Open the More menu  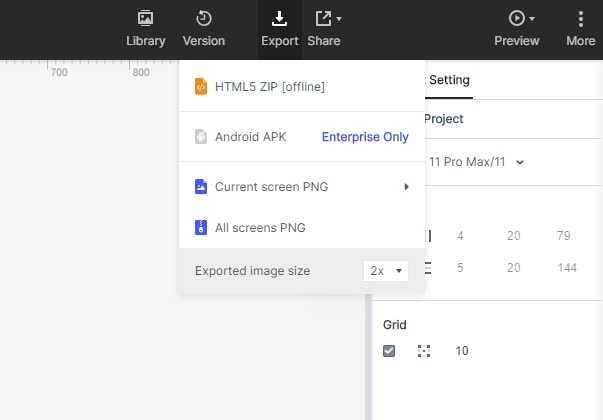pyautogui.click(x=581, y=28)
